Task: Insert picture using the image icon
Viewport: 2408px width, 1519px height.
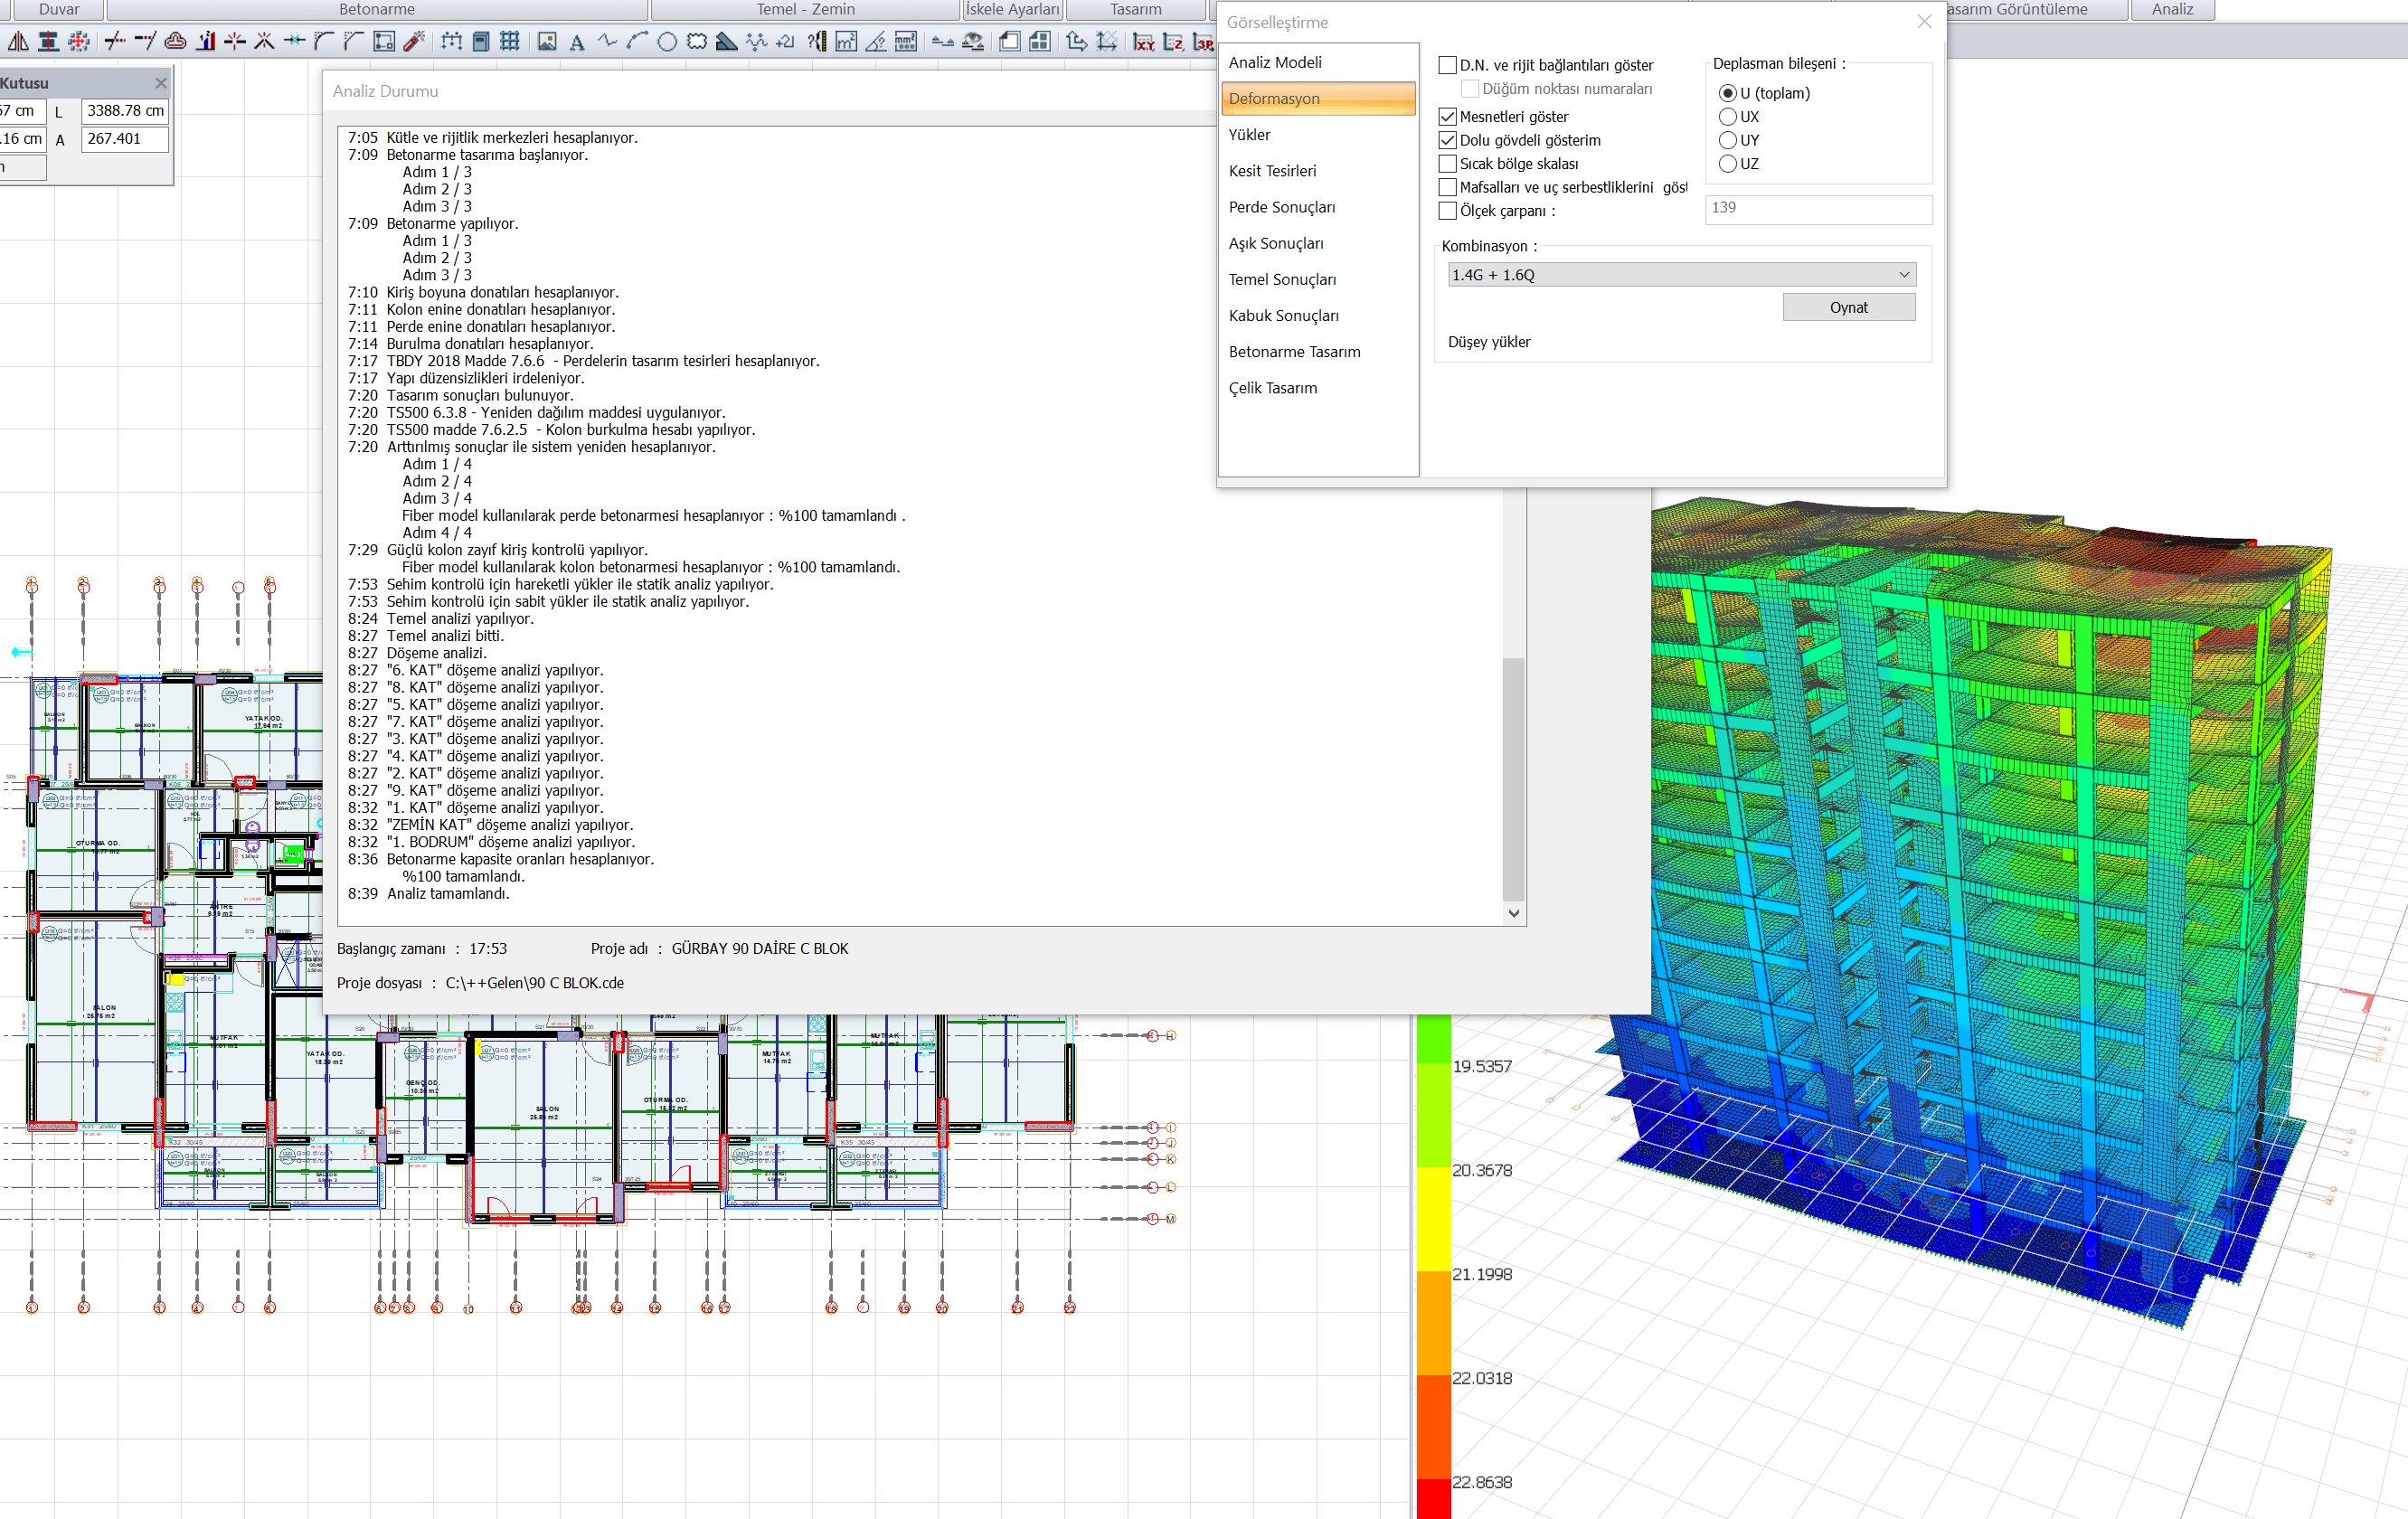Action: point(547,42)
